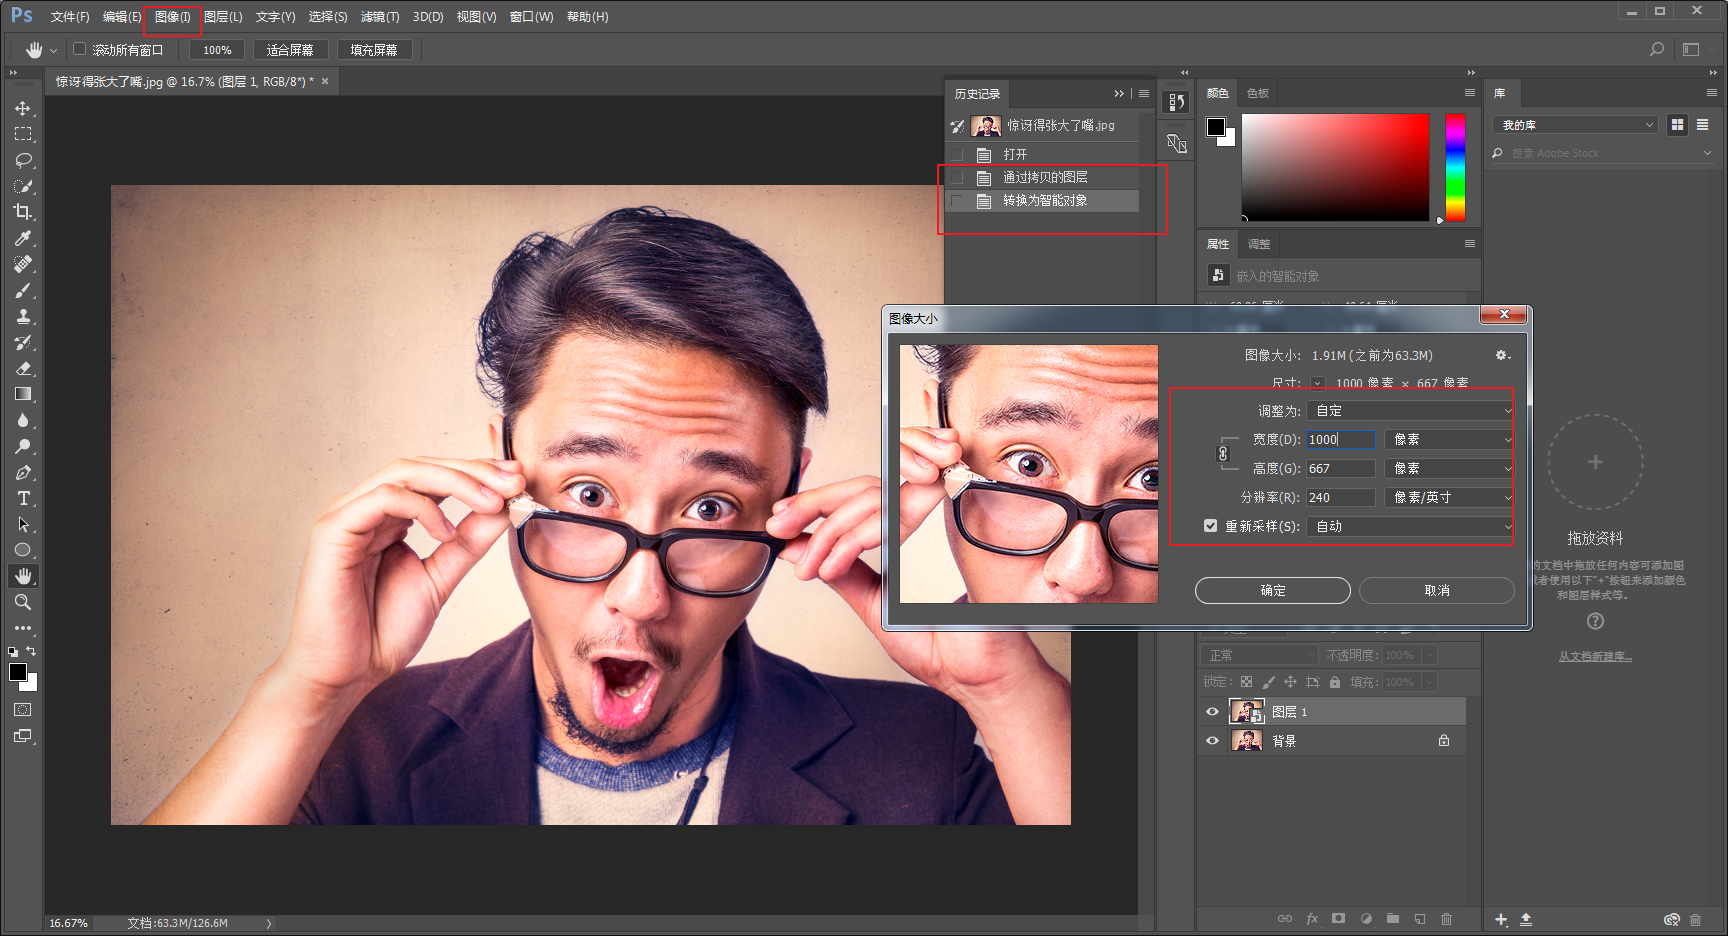
Task: Select the Brush tool
Action: point(23,290)
